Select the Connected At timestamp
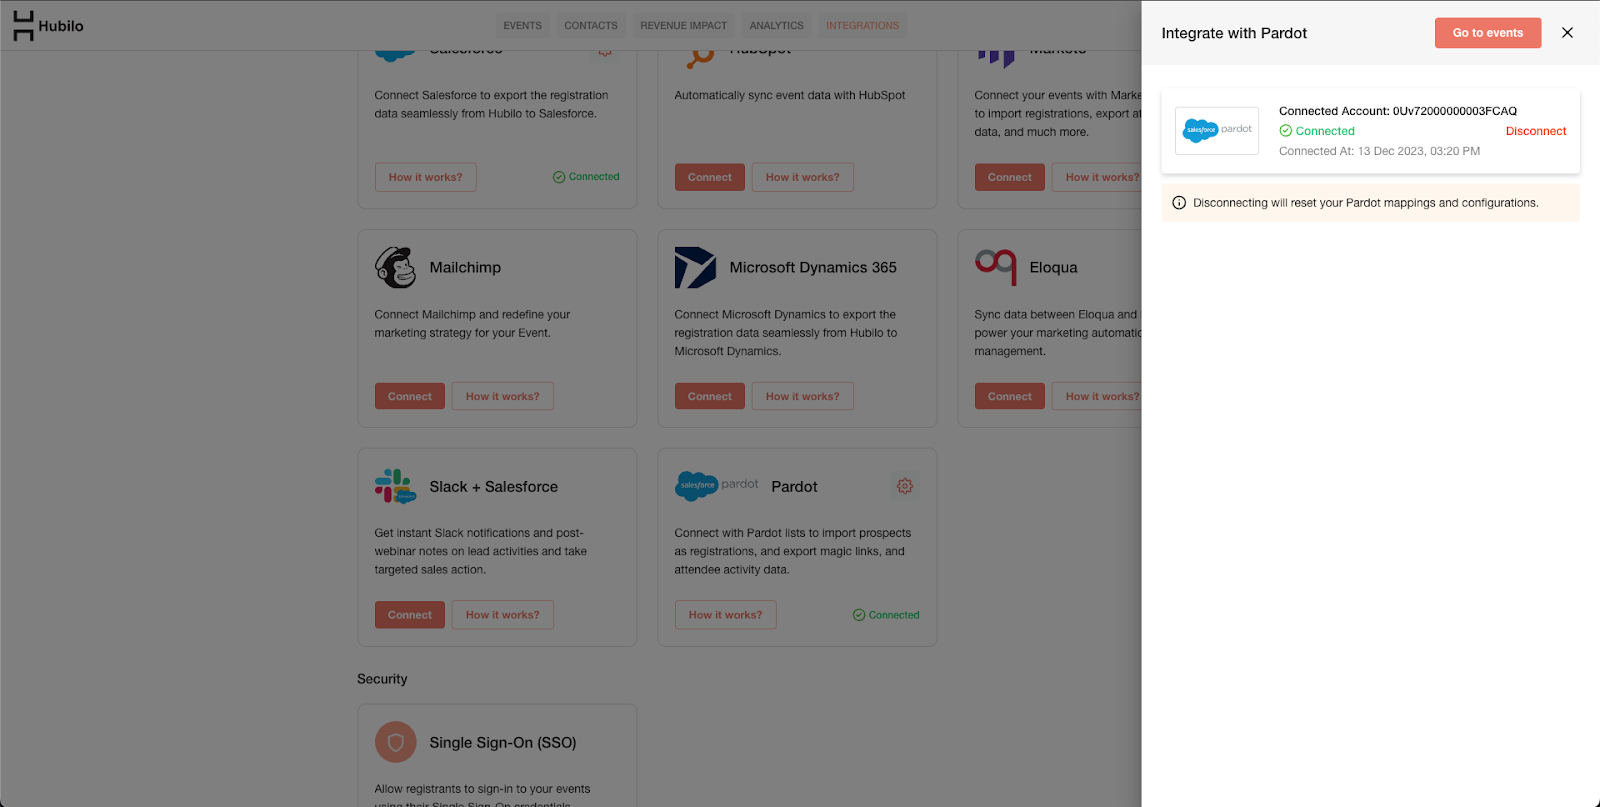 [x=1379, y=151]
